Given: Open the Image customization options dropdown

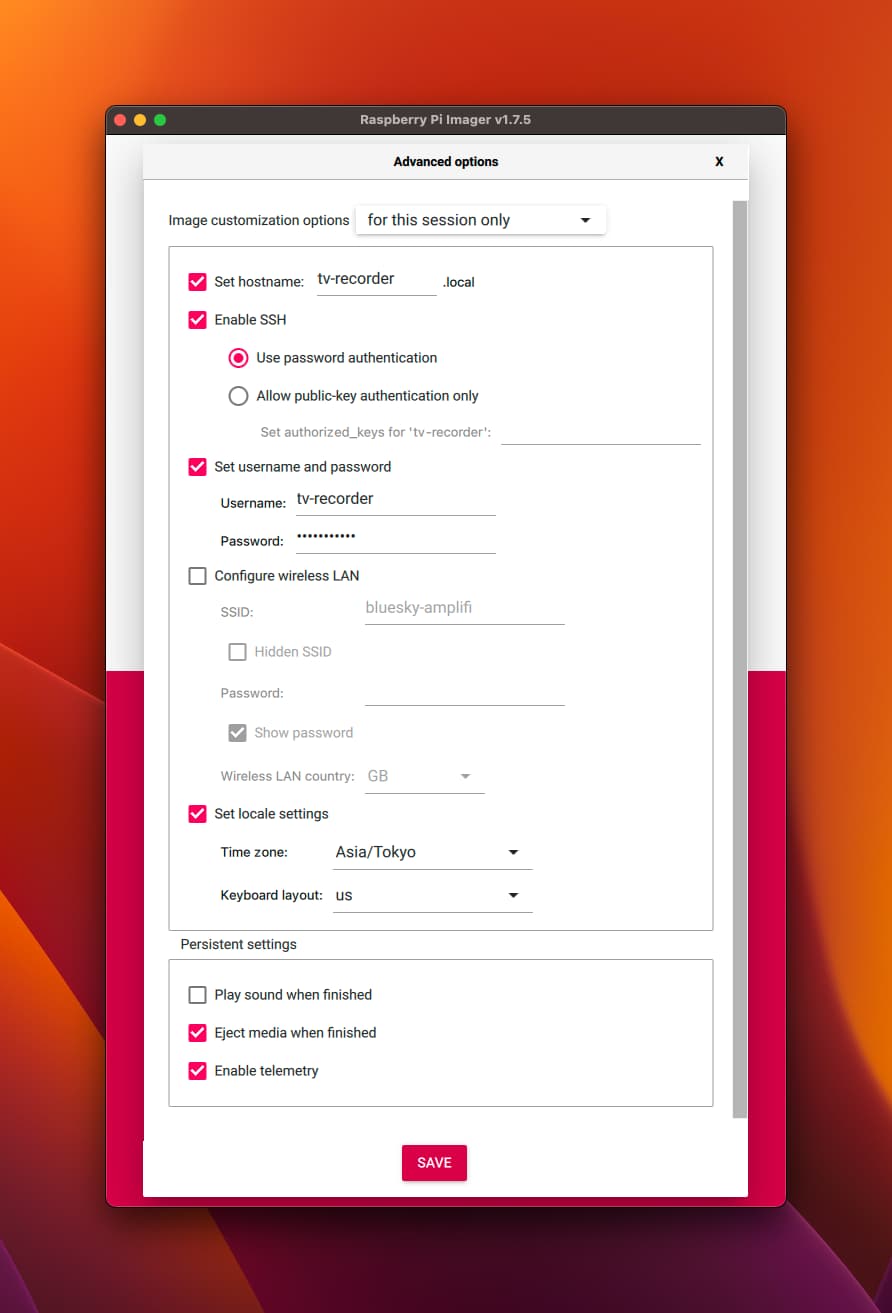Looking at the screenshot, I should [x=480, y=220].
